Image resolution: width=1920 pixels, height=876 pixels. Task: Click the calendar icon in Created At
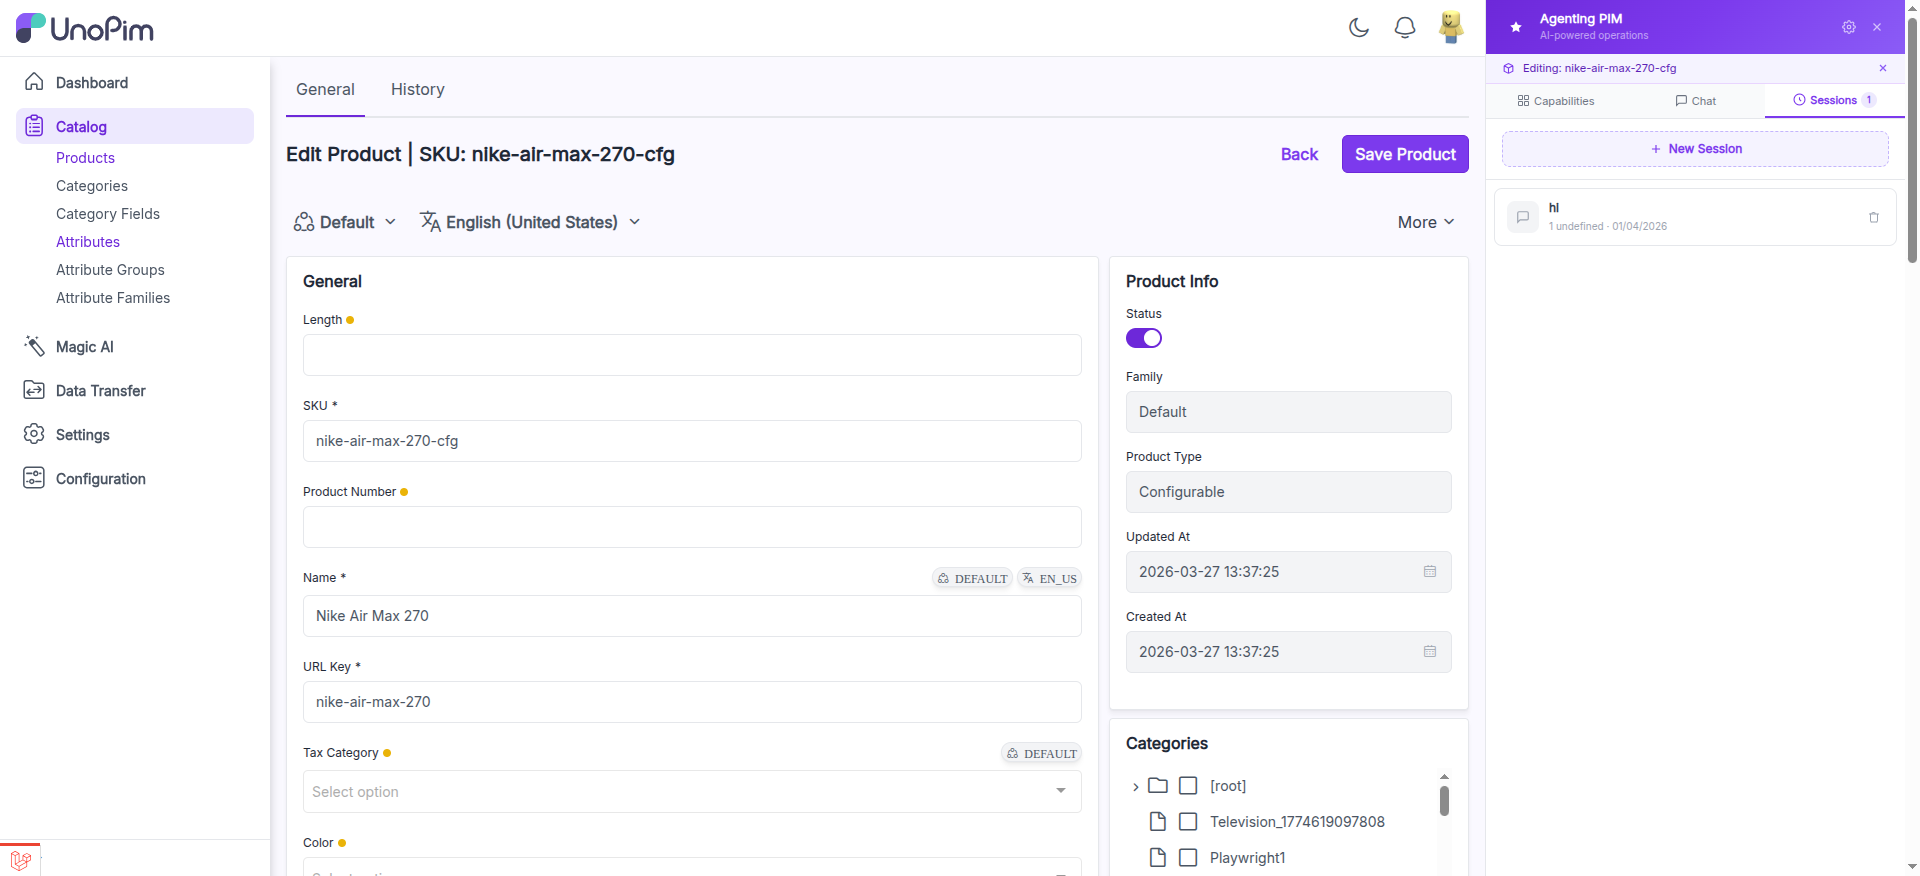click(x=1430, y=652)
